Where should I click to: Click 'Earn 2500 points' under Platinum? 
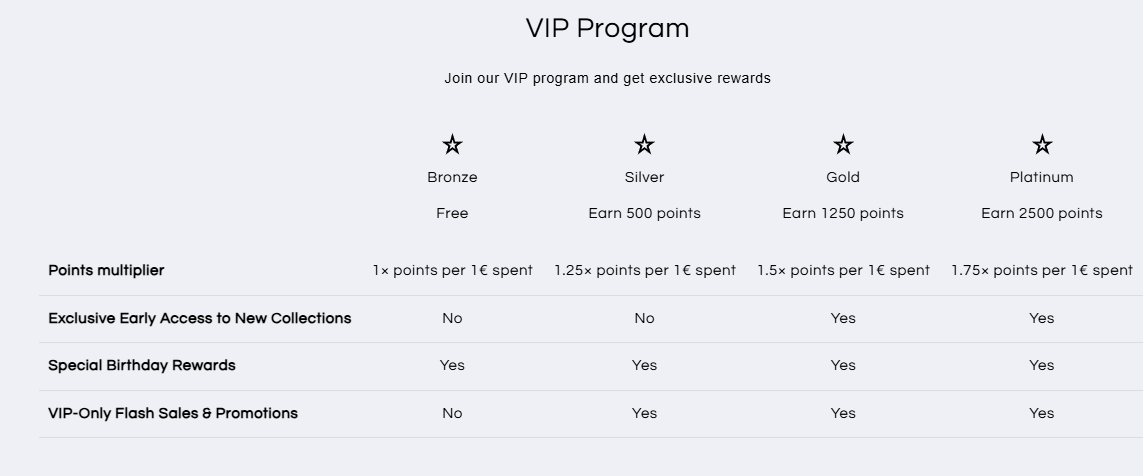(x=1042, y=214)
